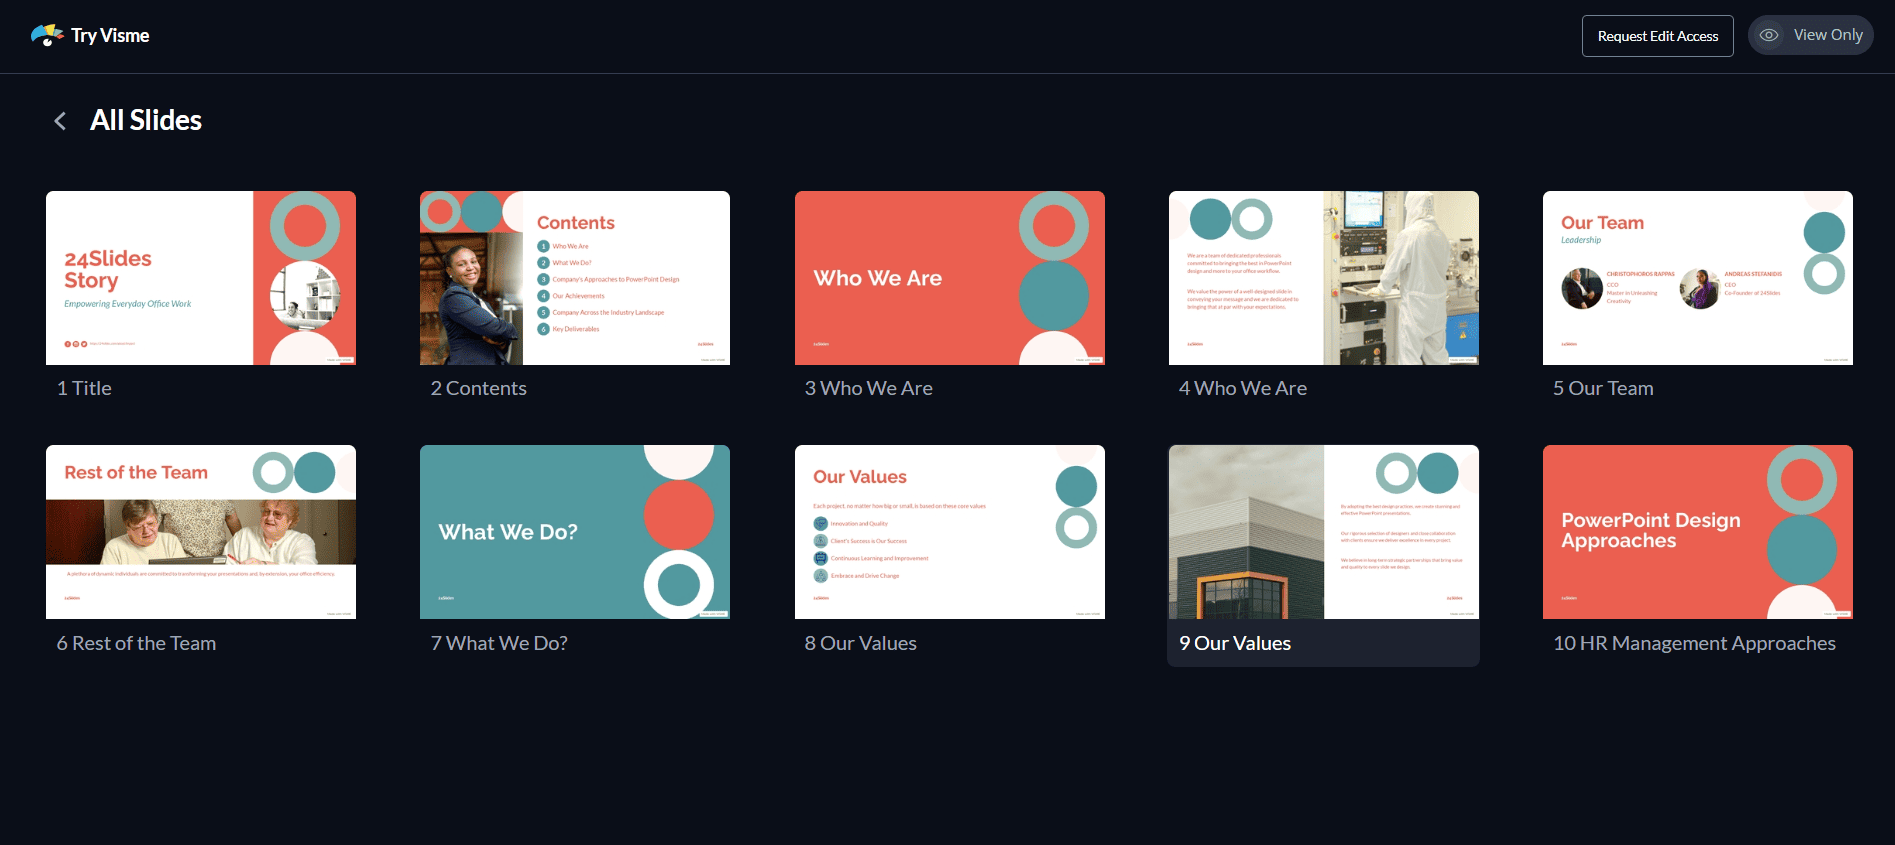Open slide 3 red Who We Are thumbnail
Image resolution: width=1895 pixels, height=845 pixels.
coord(950,278)
